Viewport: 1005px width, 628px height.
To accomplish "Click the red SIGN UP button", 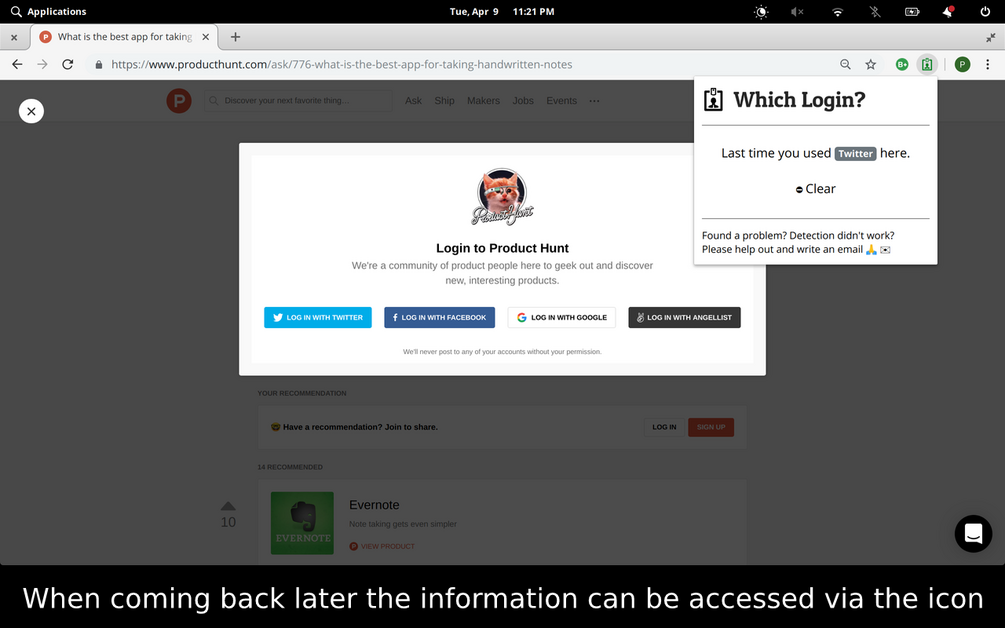I will pos(711,427).
